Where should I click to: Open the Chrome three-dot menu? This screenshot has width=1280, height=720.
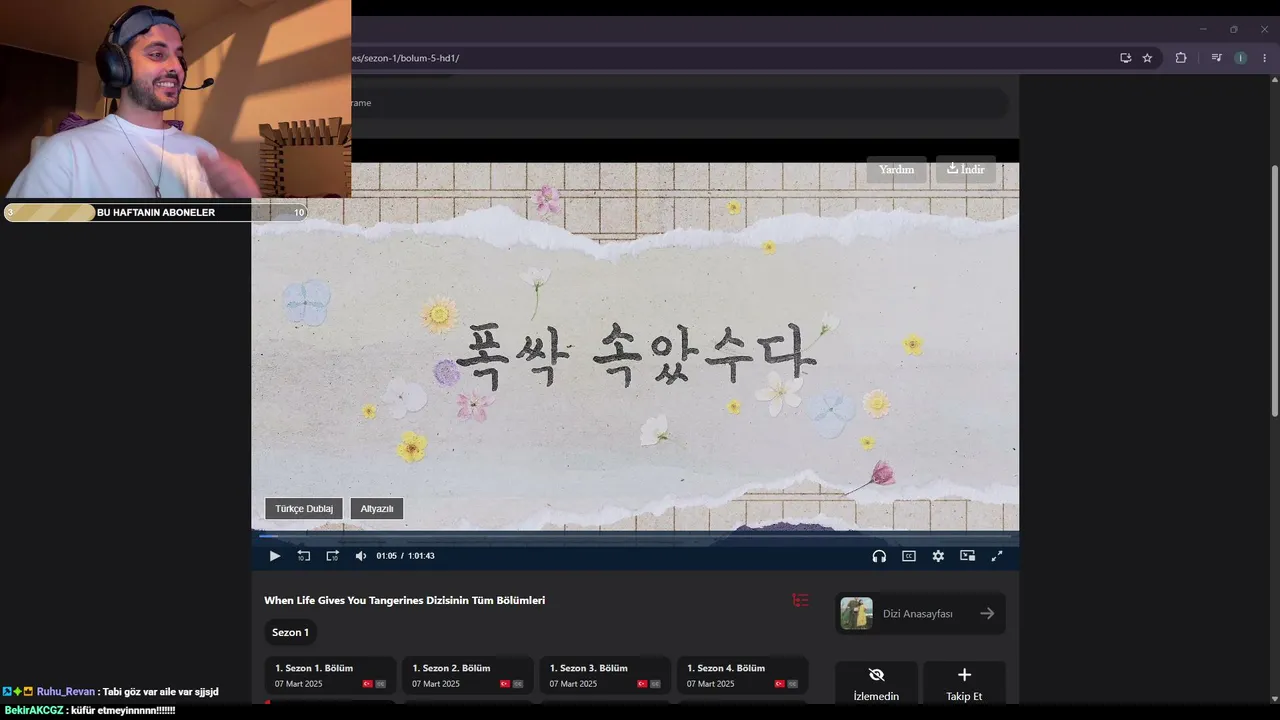coord(1265,58)
